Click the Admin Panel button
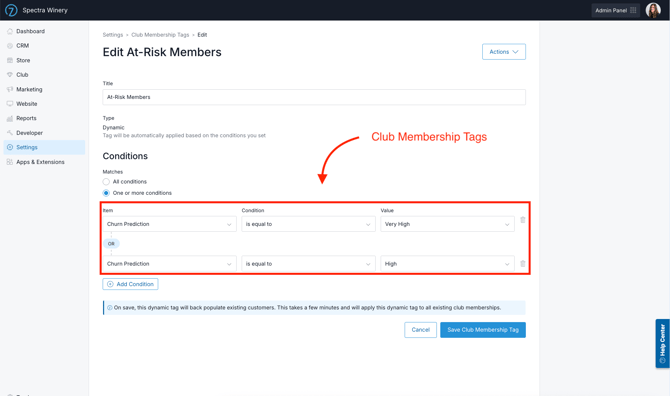This screenshot has height=396, width=670. coord(615,10)
